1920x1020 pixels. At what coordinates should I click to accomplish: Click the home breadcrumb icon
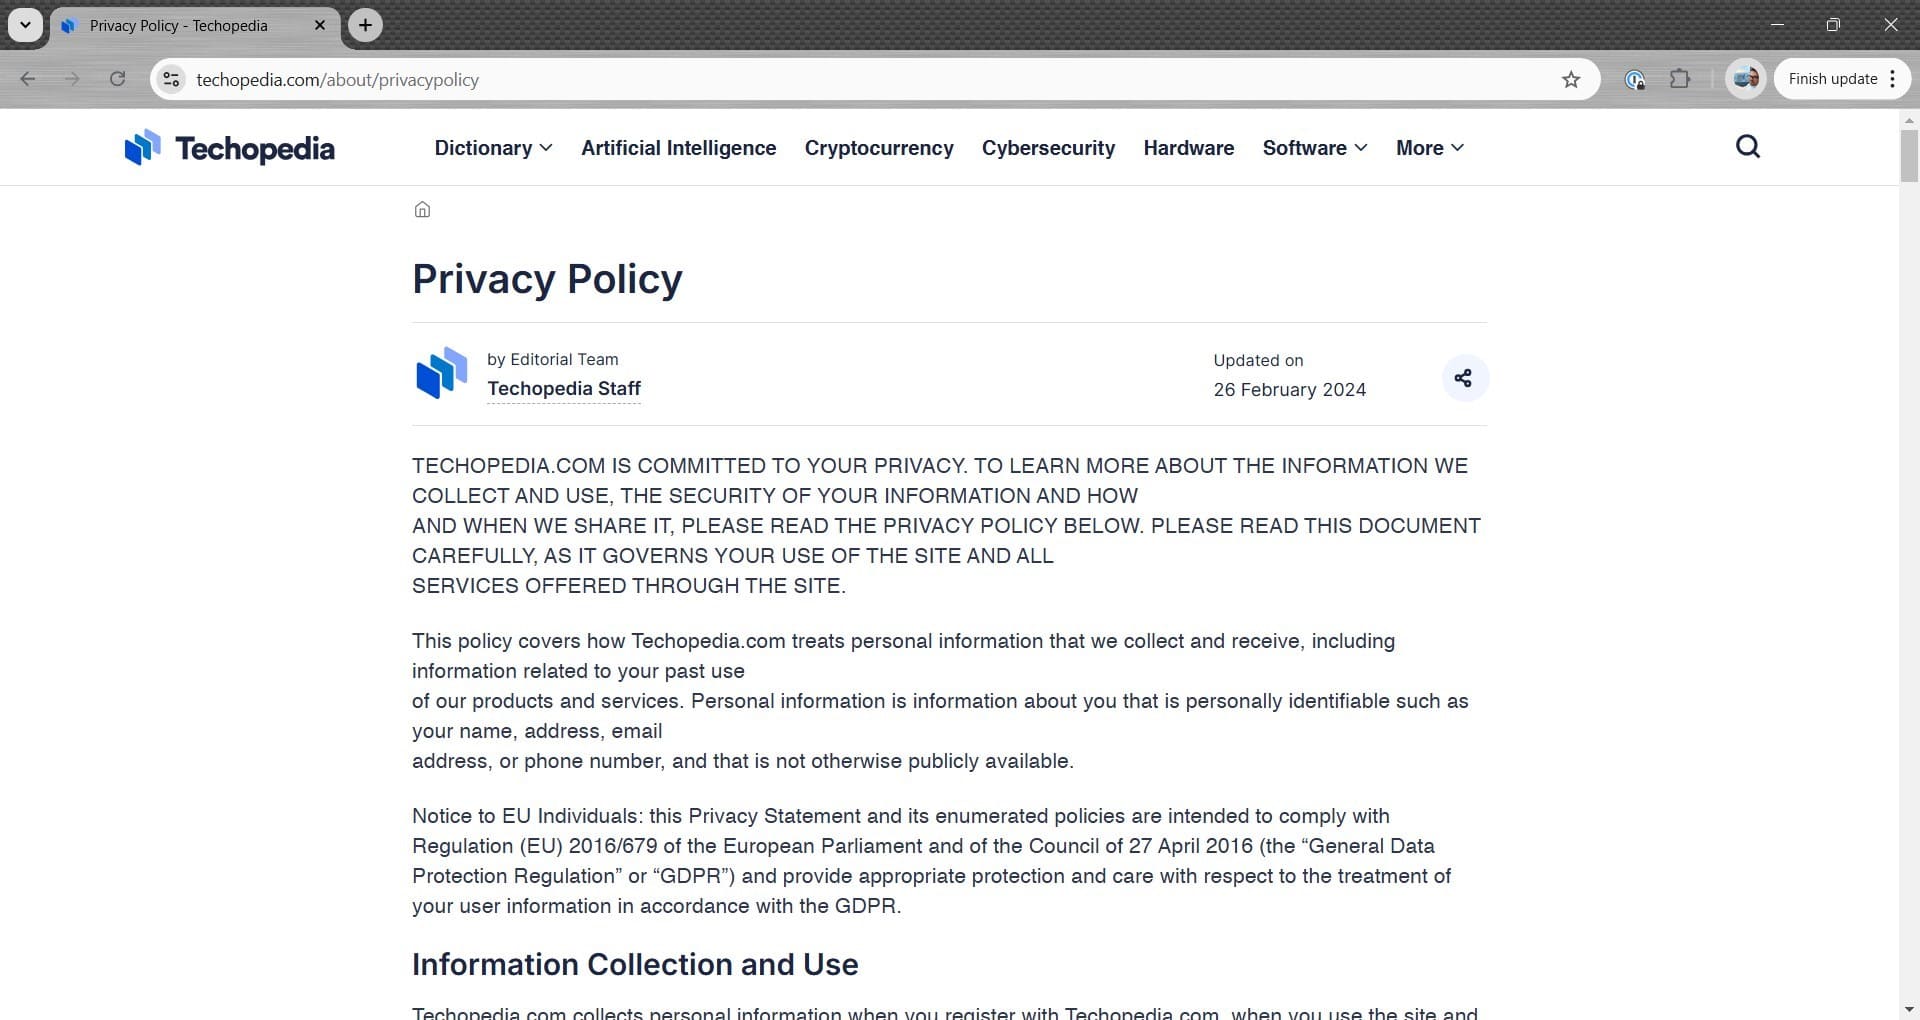[x=422, y=210]
